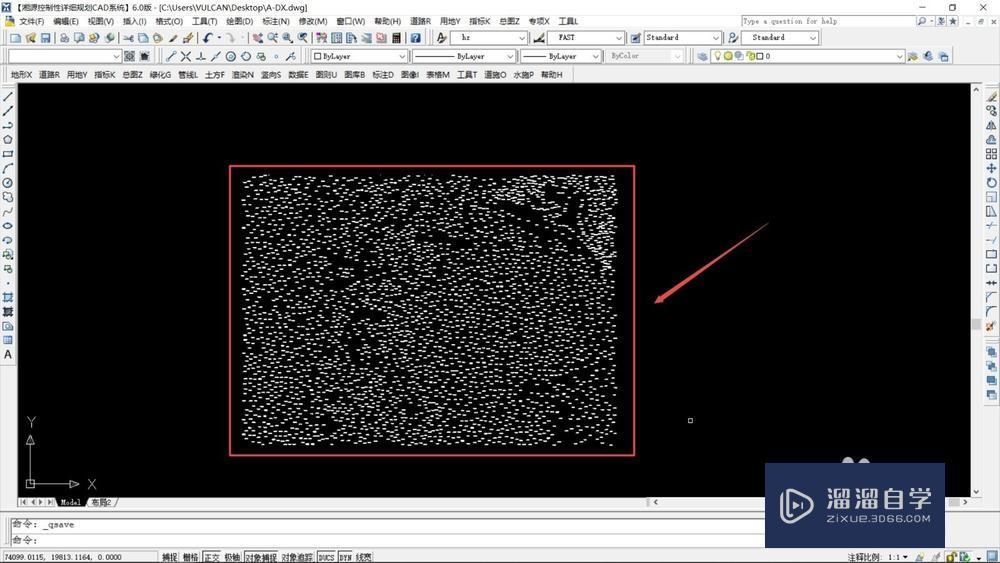
Task: Click the Save disk icon
Action: click(45, 38)
